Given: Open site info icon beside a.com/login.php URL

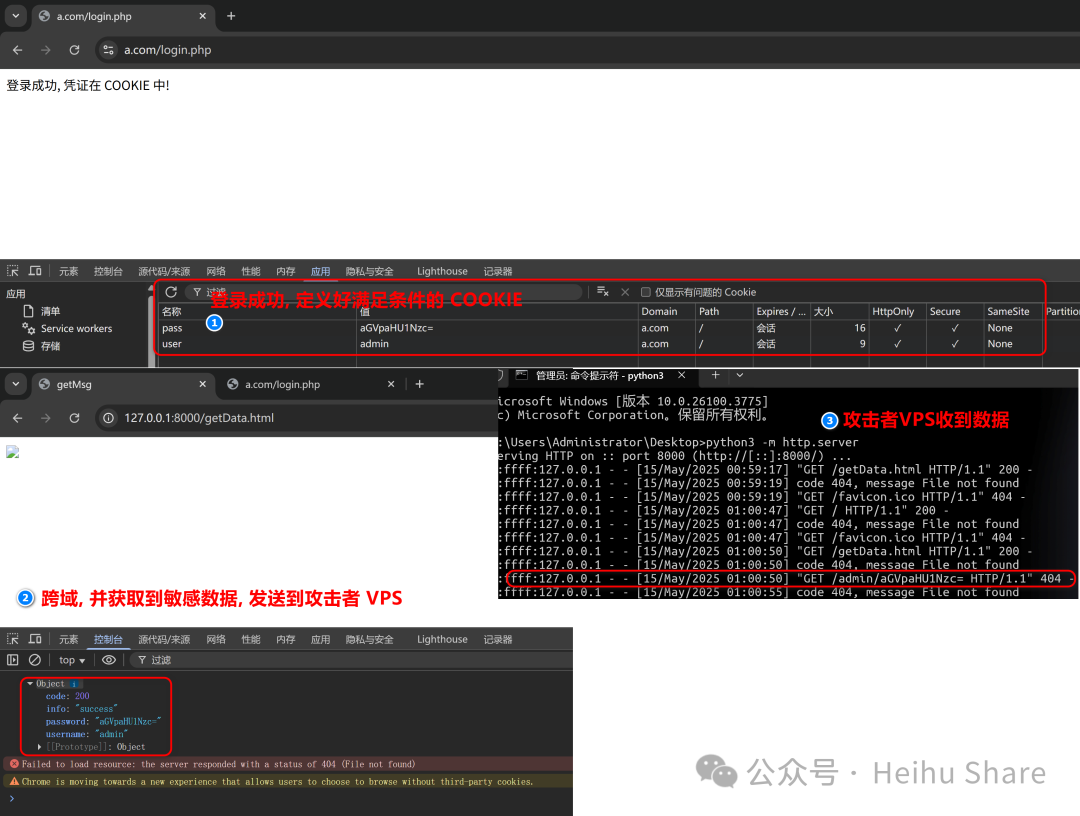Looking at the screenshot, I should 108,50.
